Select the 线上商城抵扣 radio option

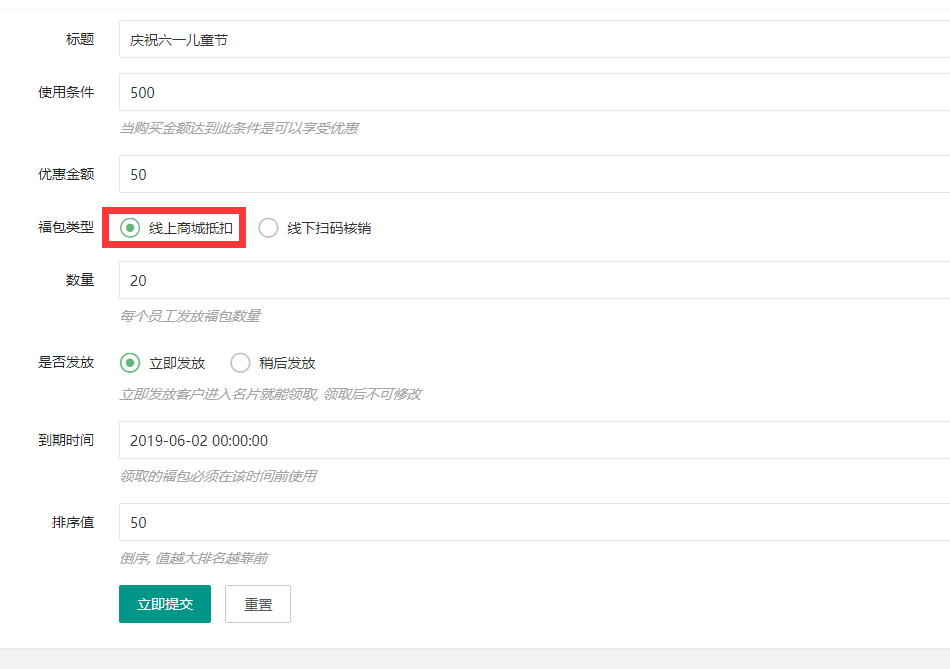130,228
